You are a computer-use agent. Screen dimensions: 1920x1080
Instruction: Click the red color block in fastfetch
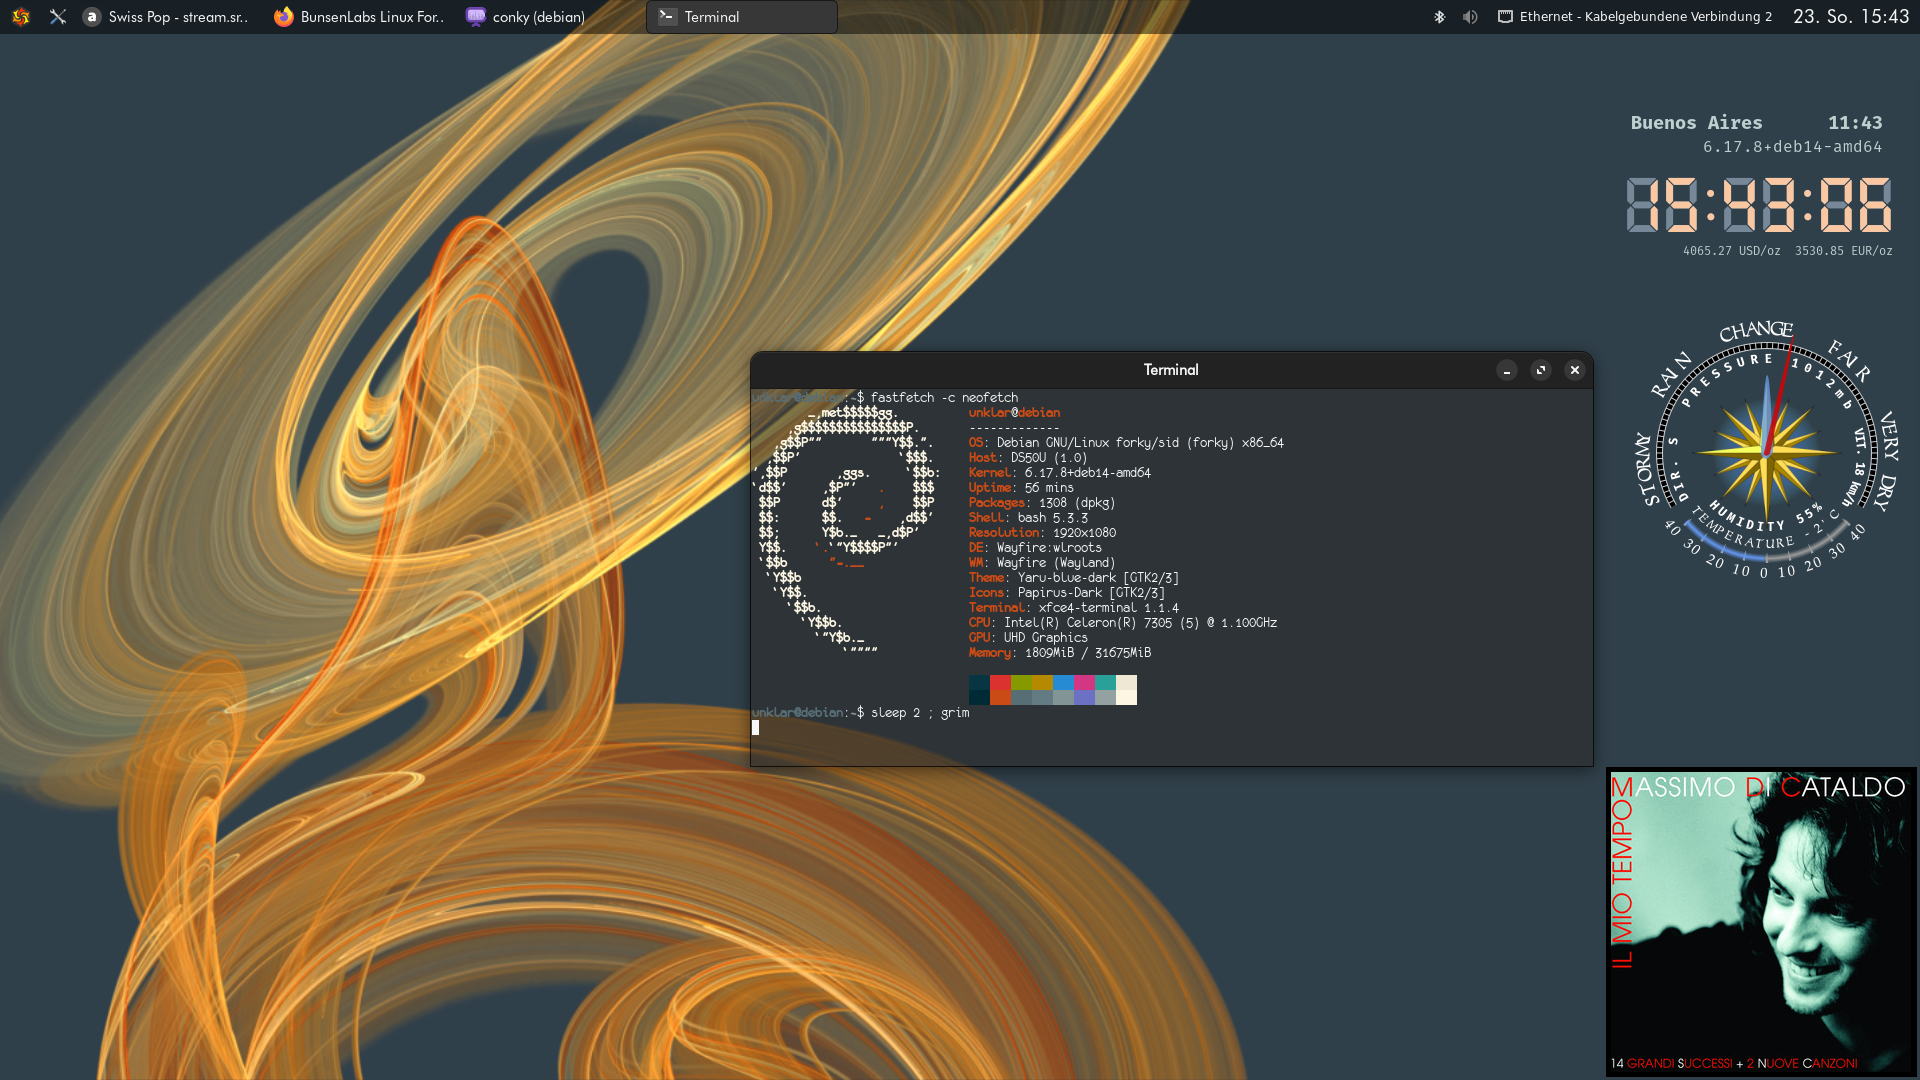(x=1000, y=682)
